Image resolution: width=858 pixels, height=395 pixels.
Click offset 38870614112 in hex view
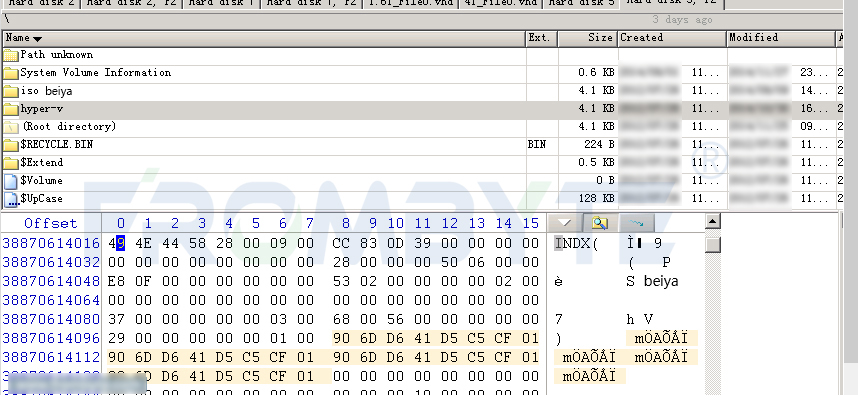(x=51, y=357)
